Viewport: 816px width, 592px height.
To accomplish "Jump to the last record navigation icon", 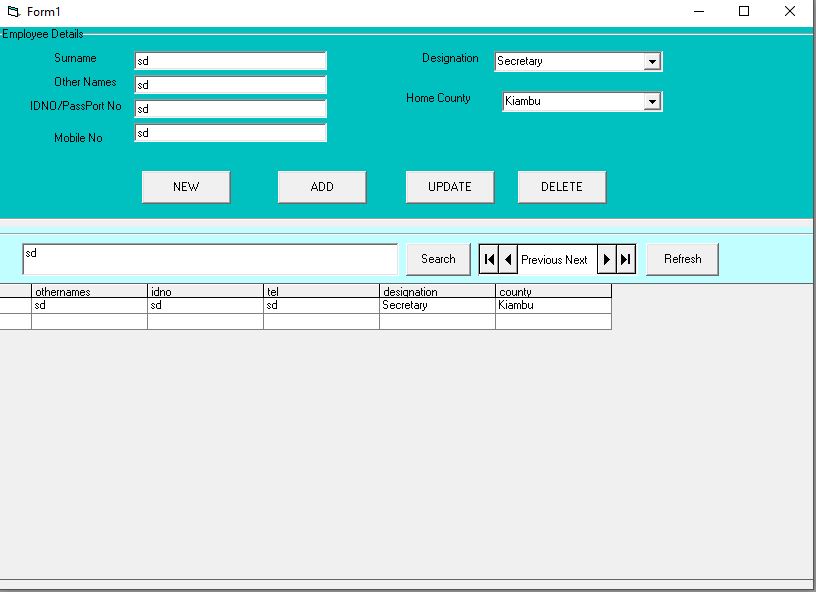I will tap(624, 258).
